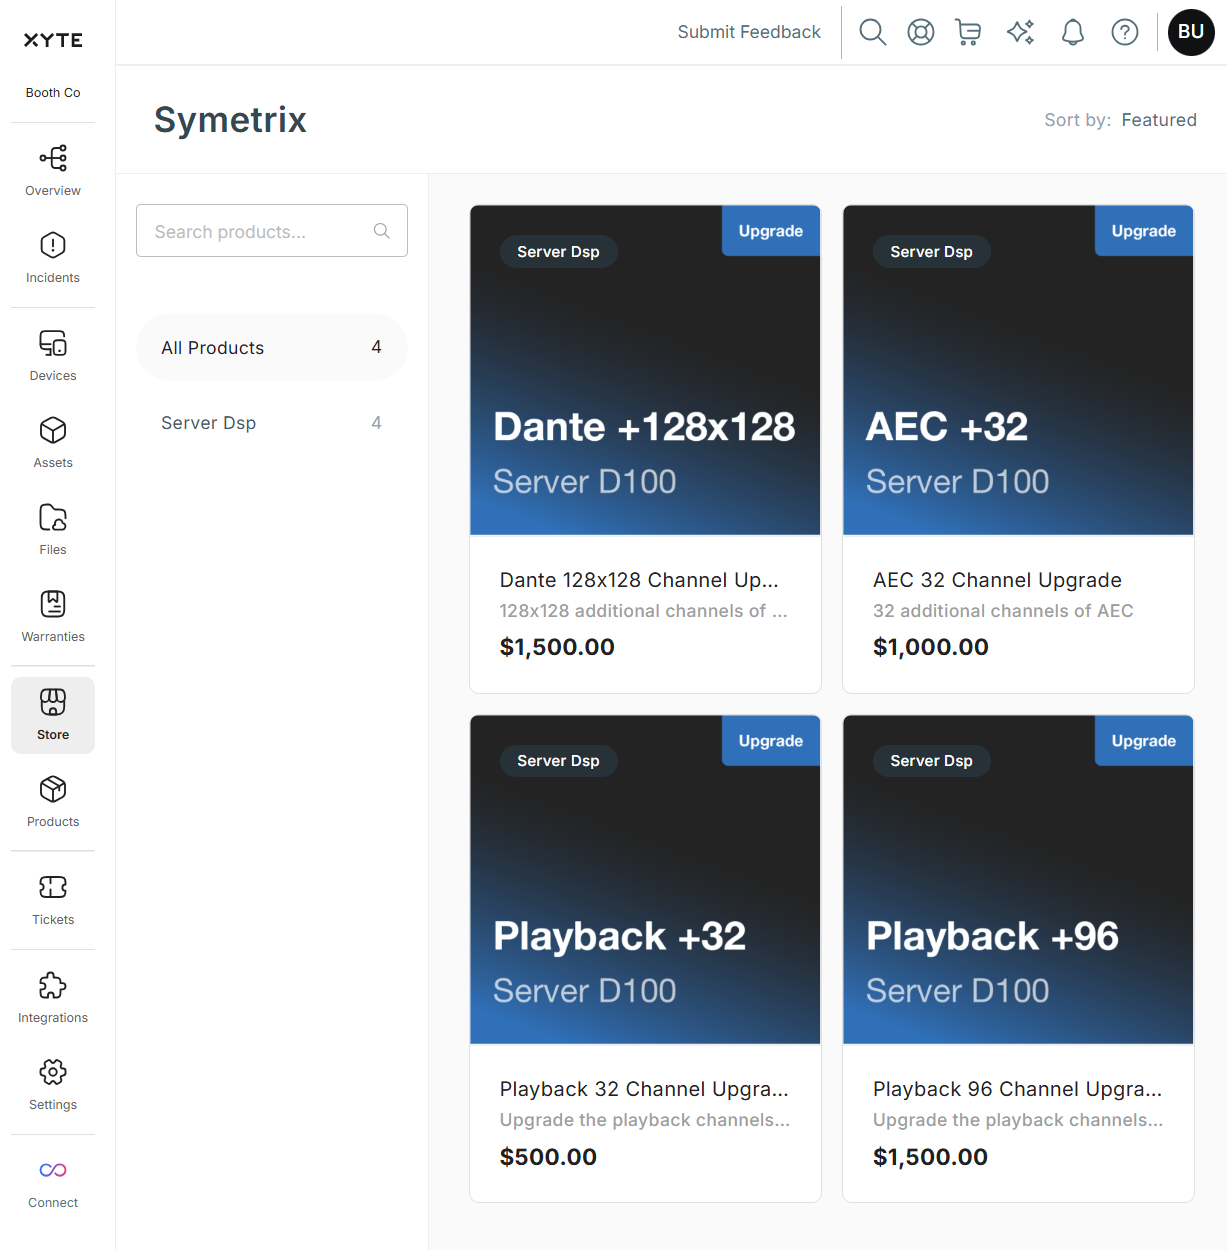Image resolution: width=1227 pixels, height=1250 pixels.
Task: Open search from the top bar magnifier
Action: [x=873, y=32]
